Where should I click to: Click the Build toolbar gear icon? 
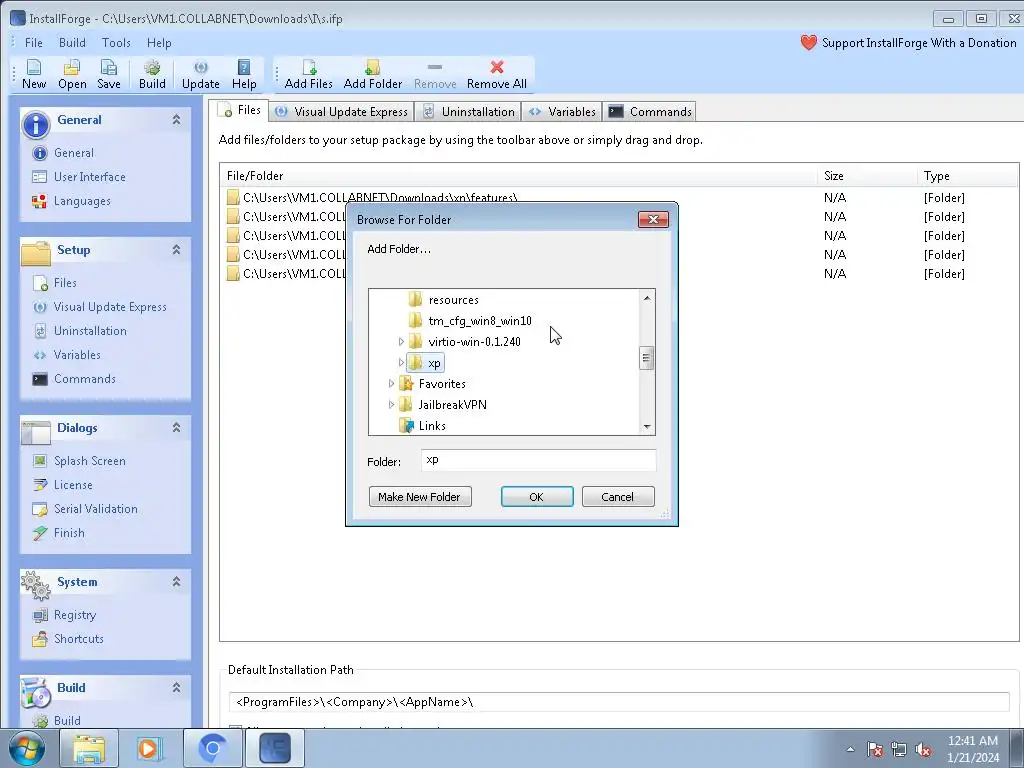[152, 67]
